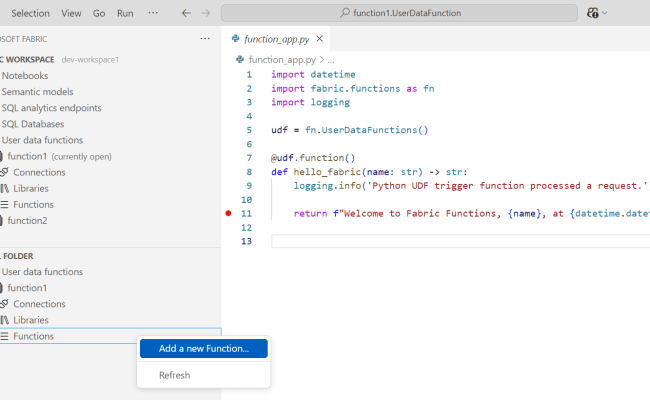Open local folder Connections item
The image size is (650, 400).
pos(39,304)
